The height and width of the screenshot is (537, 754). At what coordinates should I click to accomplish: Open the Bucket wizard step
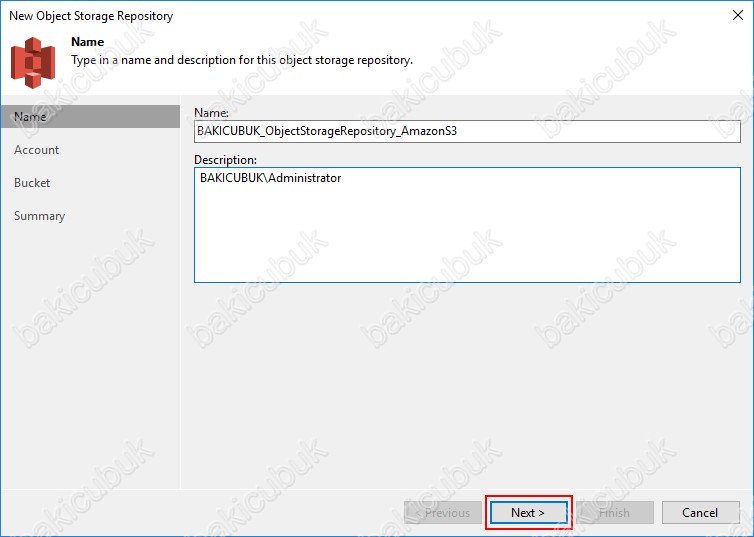32,183
